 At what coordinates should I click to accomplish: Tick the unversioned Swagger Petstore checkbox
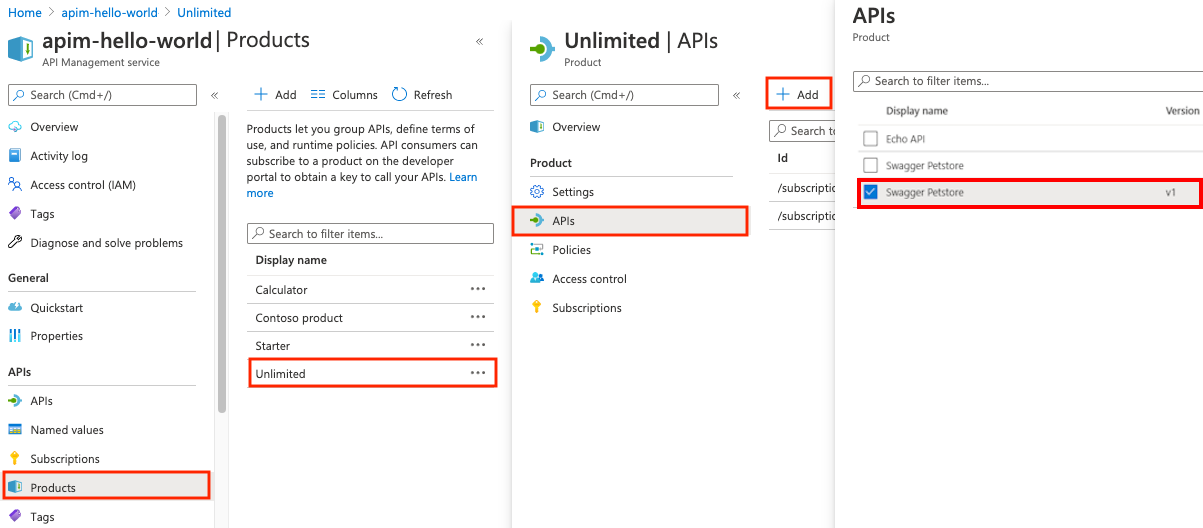(870, 165)
